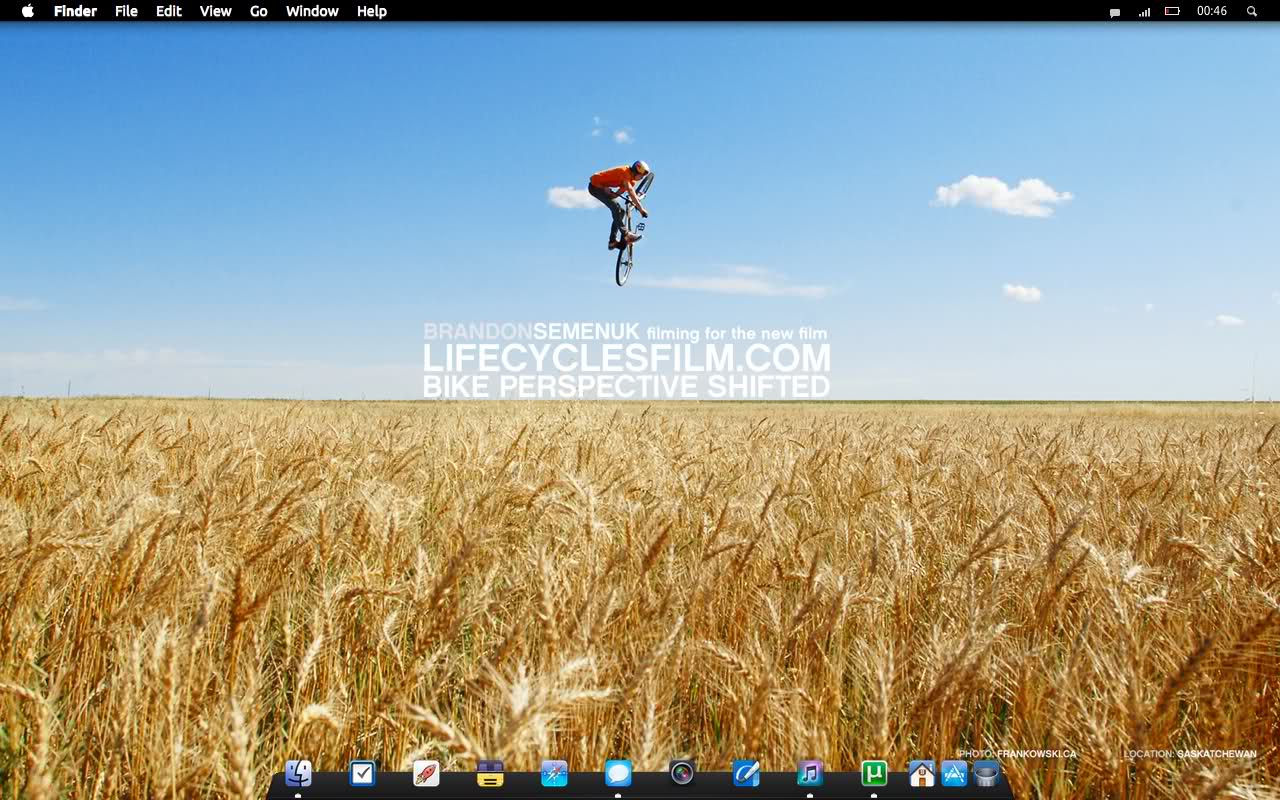Open the File menu
The width and height of the screenshot is (1280, 800).
coord(126,11)
